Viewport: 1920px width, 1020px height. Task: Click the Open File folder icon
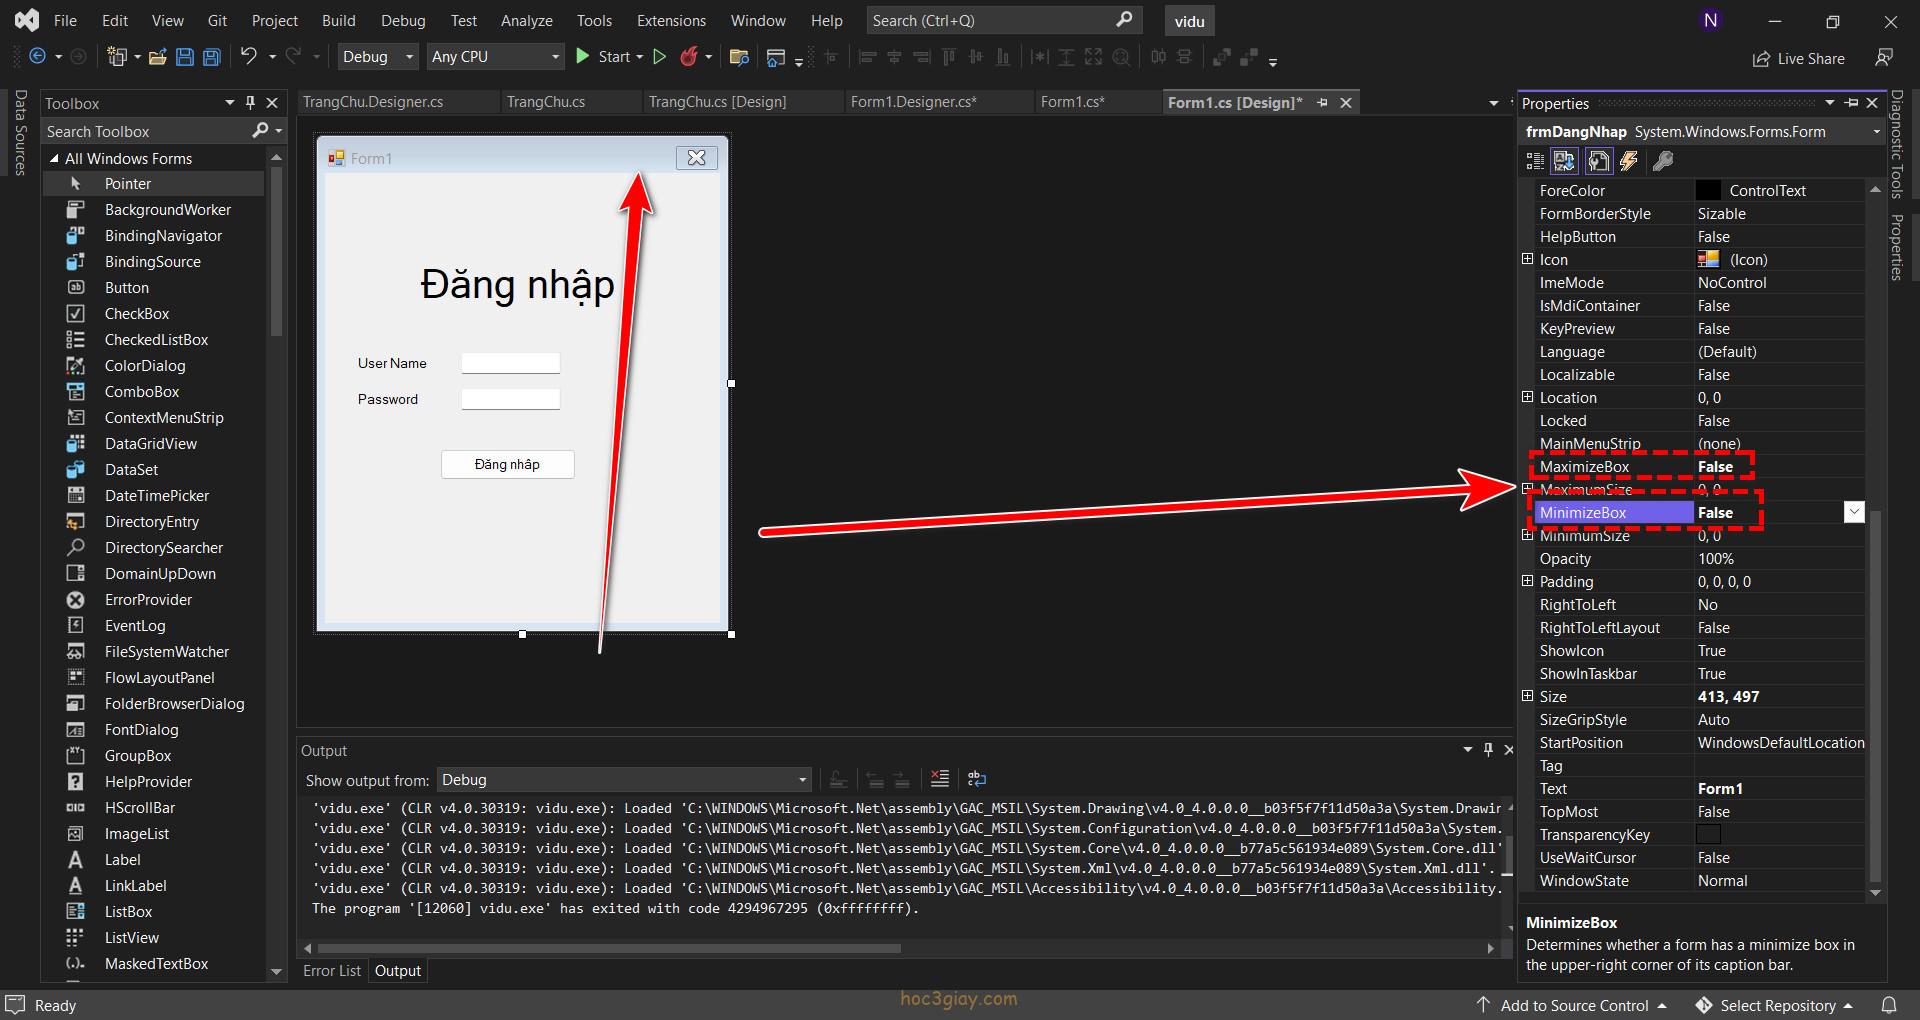coord(157,57)
